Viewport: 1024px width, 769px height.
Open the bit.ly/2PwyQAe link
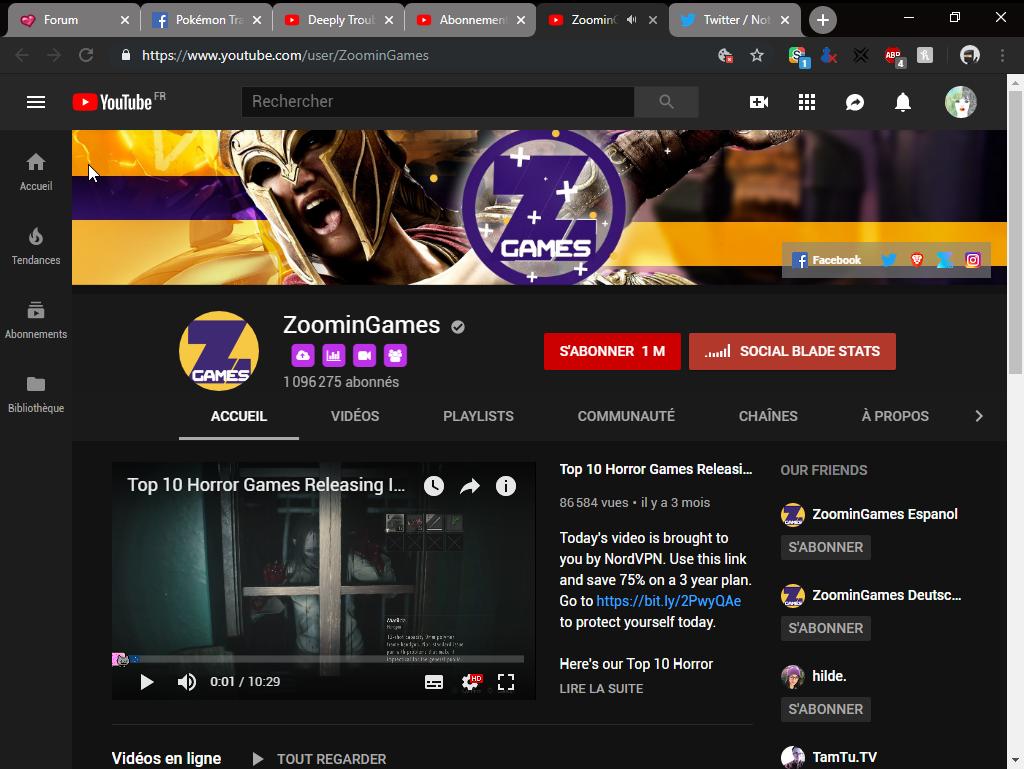pos(668,601)
